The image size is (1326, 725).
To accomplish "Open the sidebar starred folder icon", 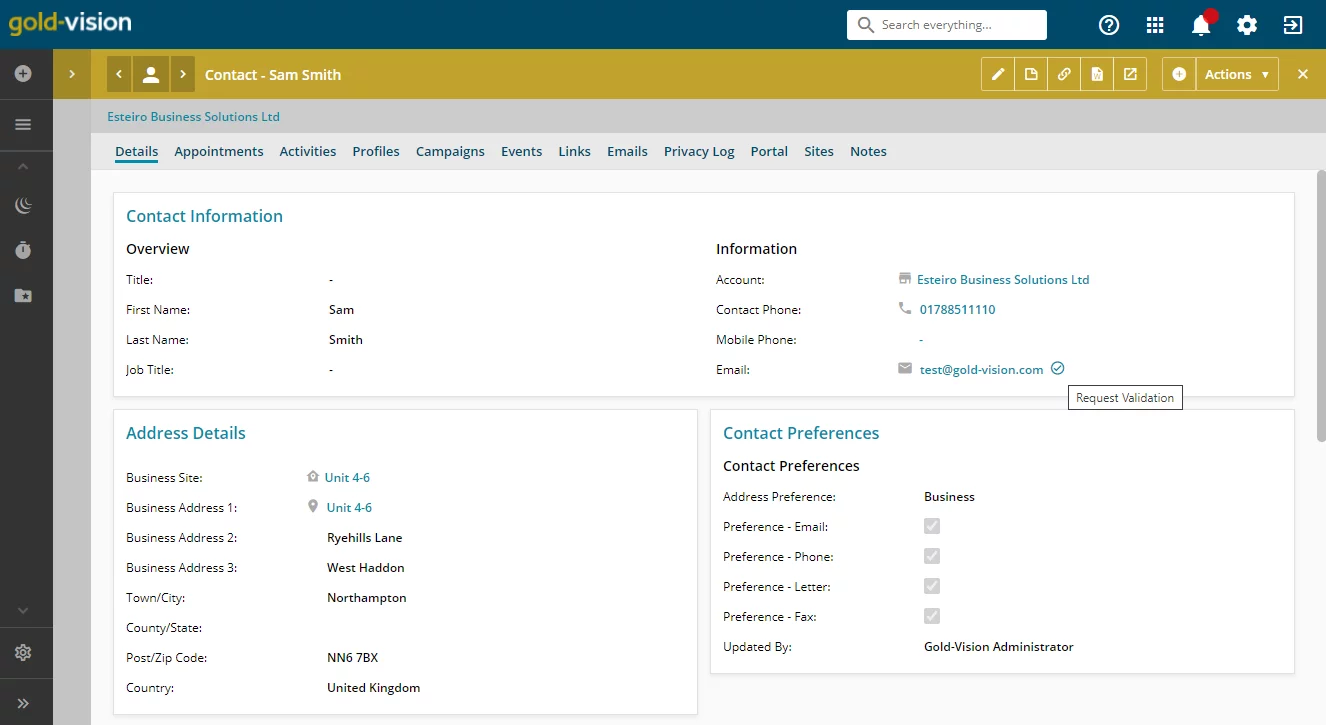I will tap(23, 296).
